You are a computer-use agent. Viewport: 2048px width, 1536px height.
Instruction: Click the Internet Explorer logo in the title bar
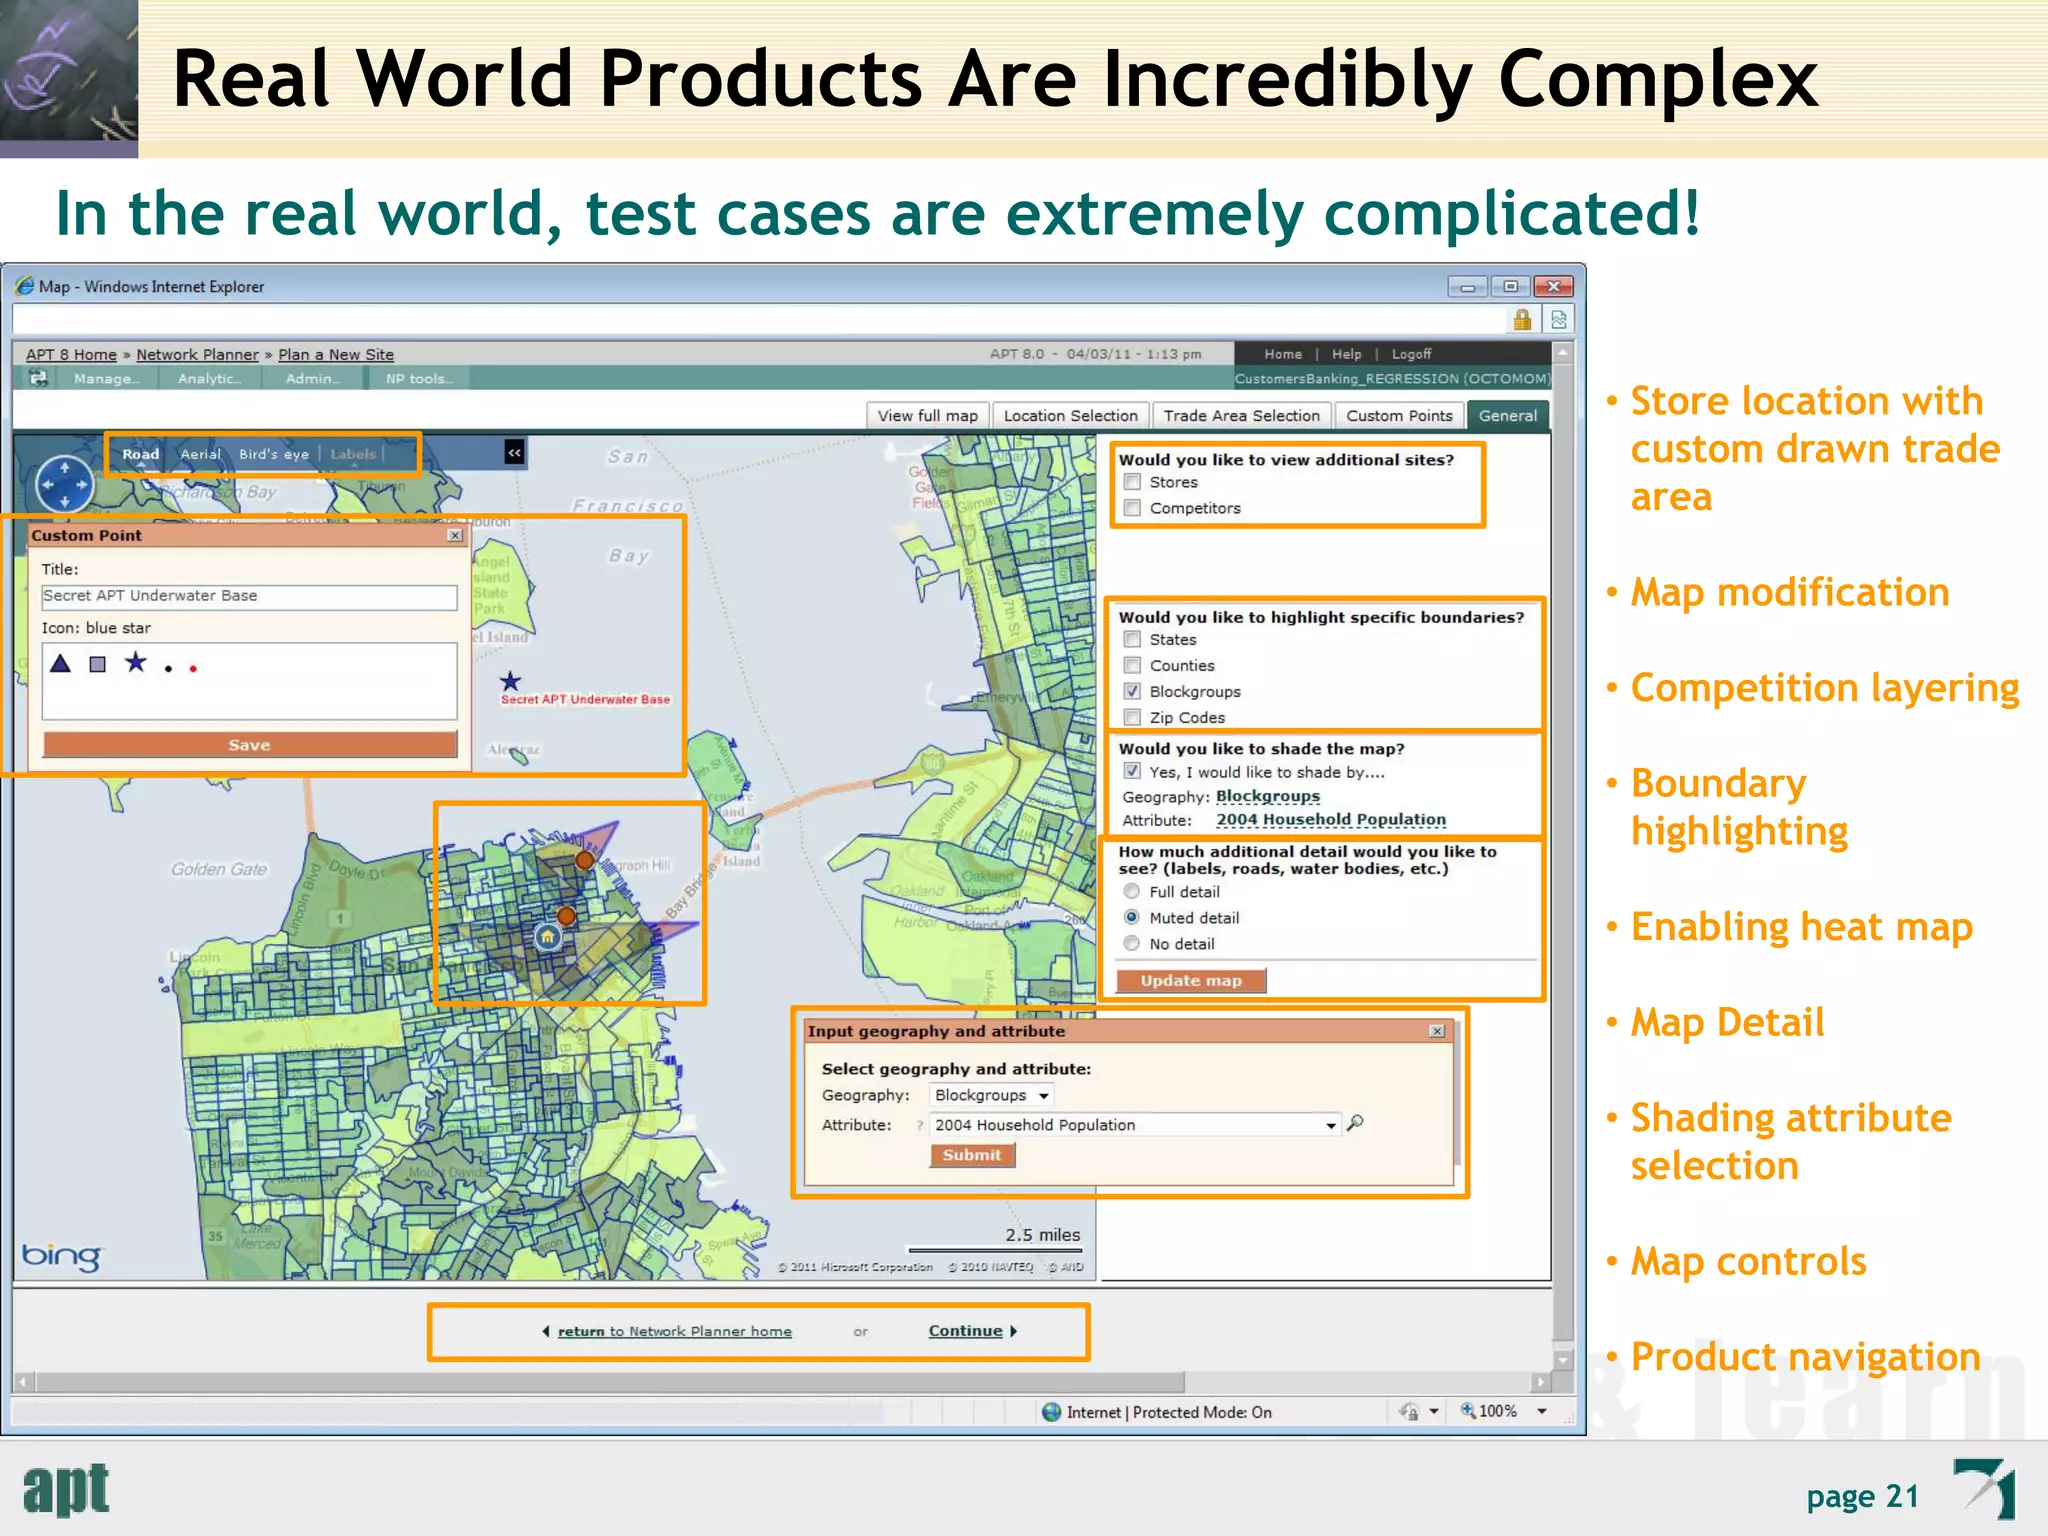pyautogui.click(x=24, y=286)
